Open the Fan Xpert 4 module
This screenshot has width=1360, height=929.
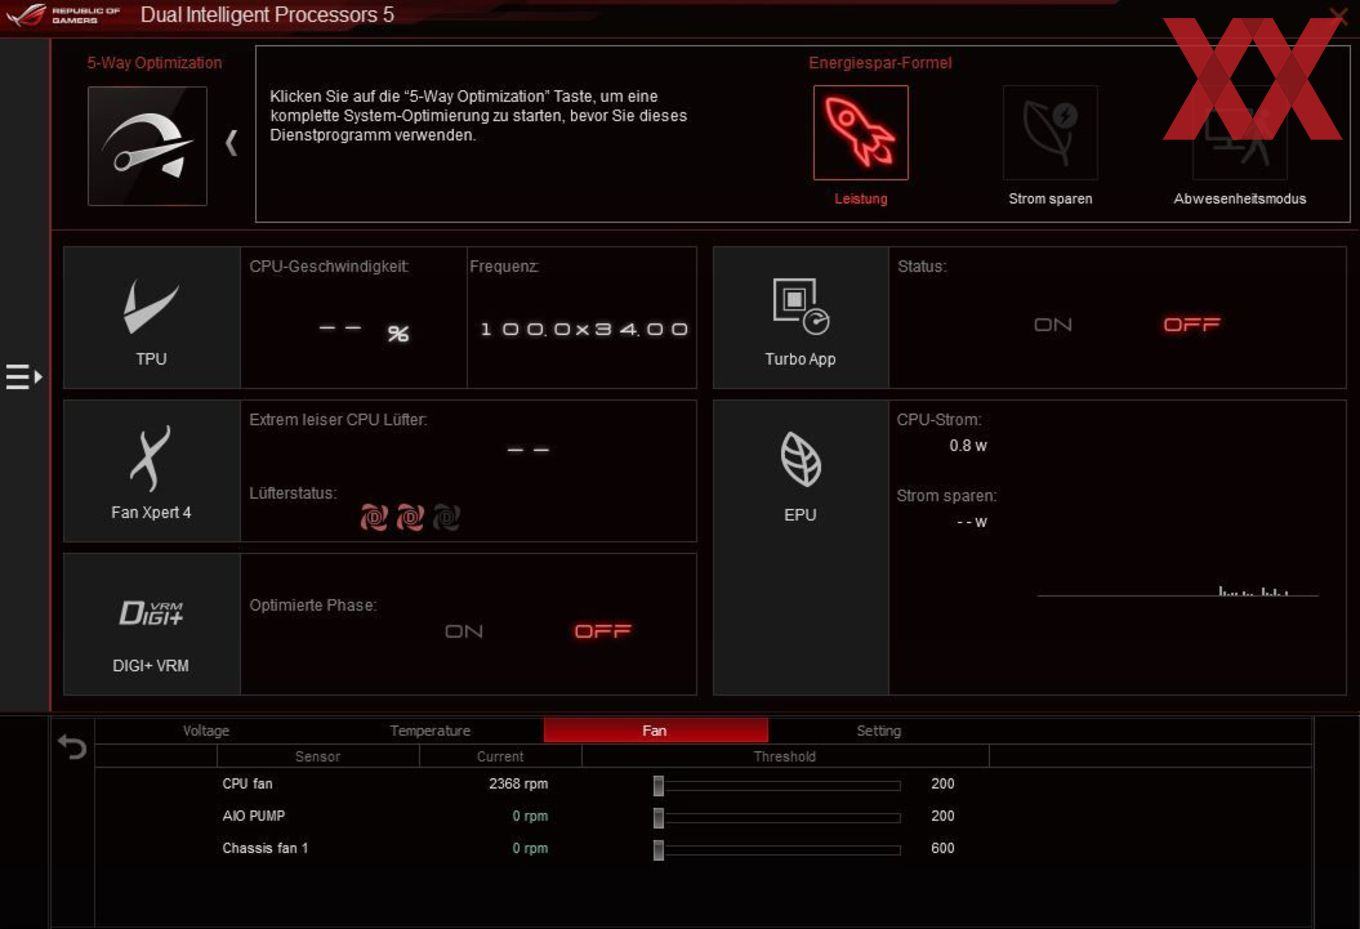[x=152, y=471]
